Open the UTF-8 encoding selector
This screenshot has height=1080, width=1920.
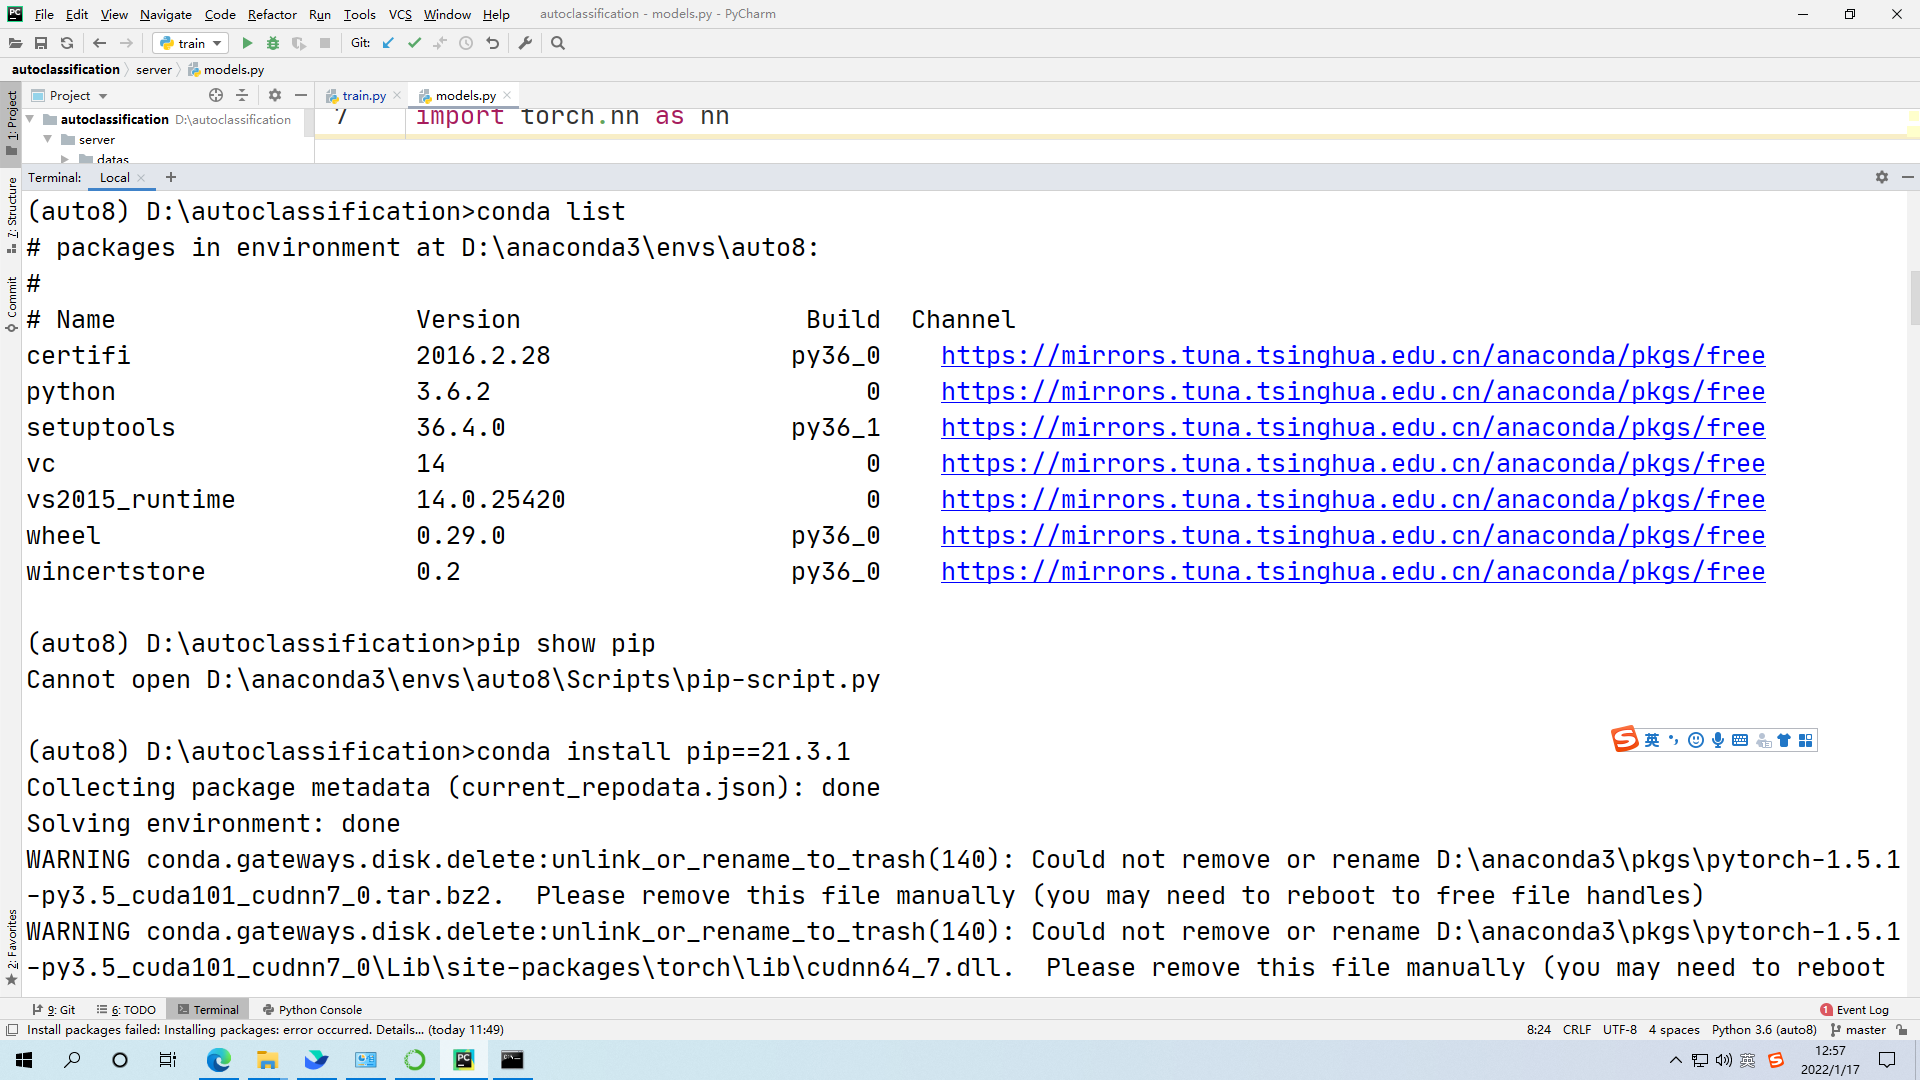click(x=1620, y=1030)
